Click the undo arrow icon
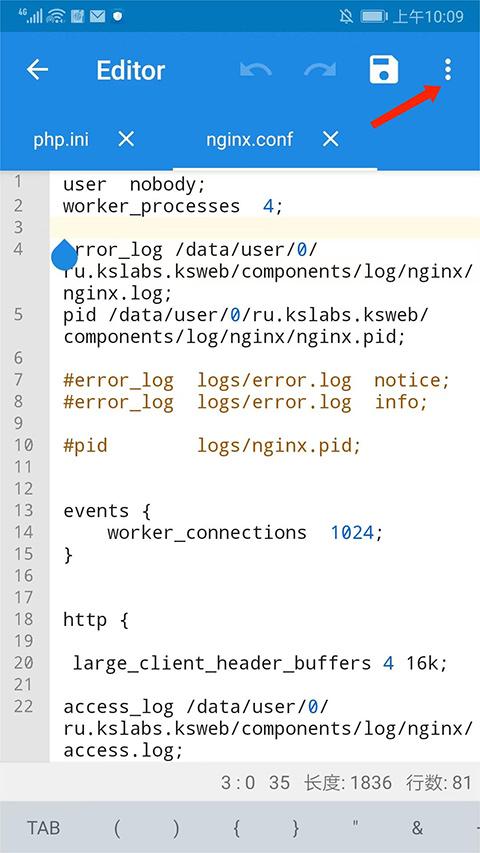The width and height of the screenshot is (480, 853). tap(256, 70)
